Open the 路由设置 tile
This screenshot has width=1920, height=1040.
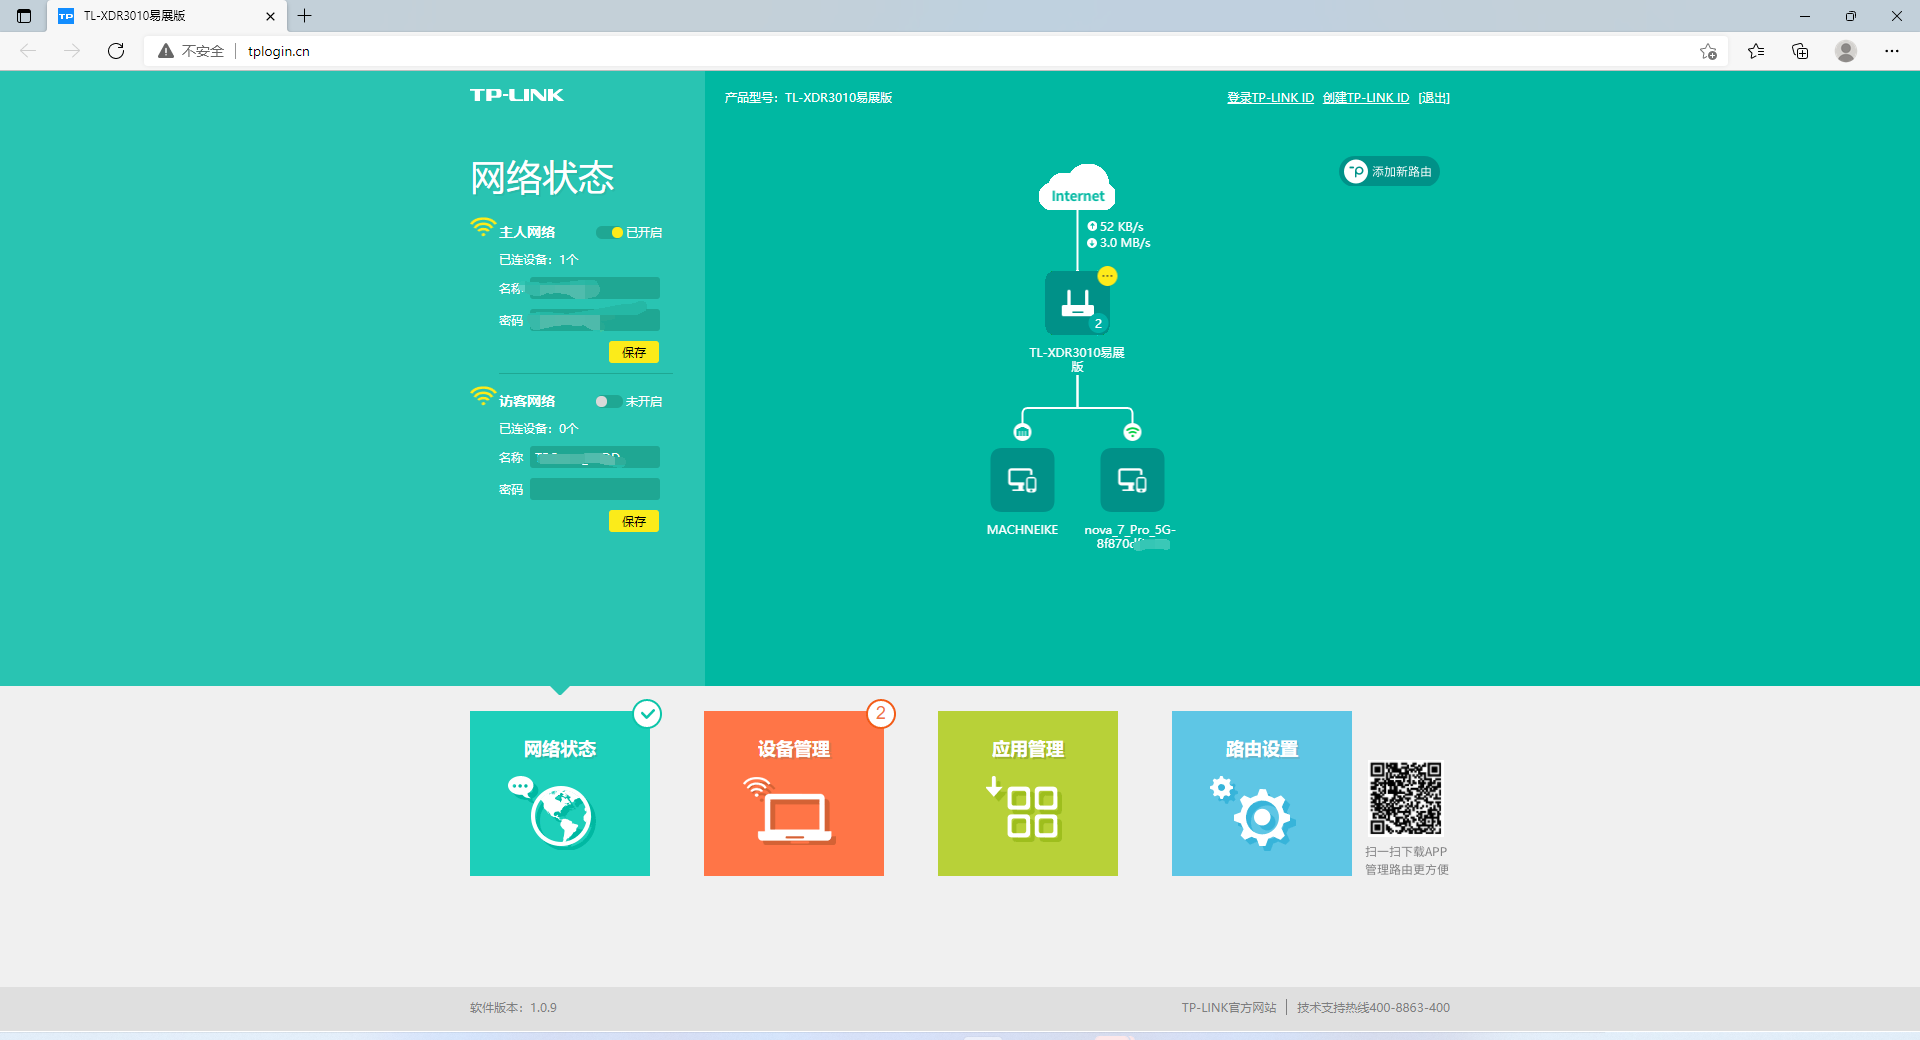(1262, 793)
